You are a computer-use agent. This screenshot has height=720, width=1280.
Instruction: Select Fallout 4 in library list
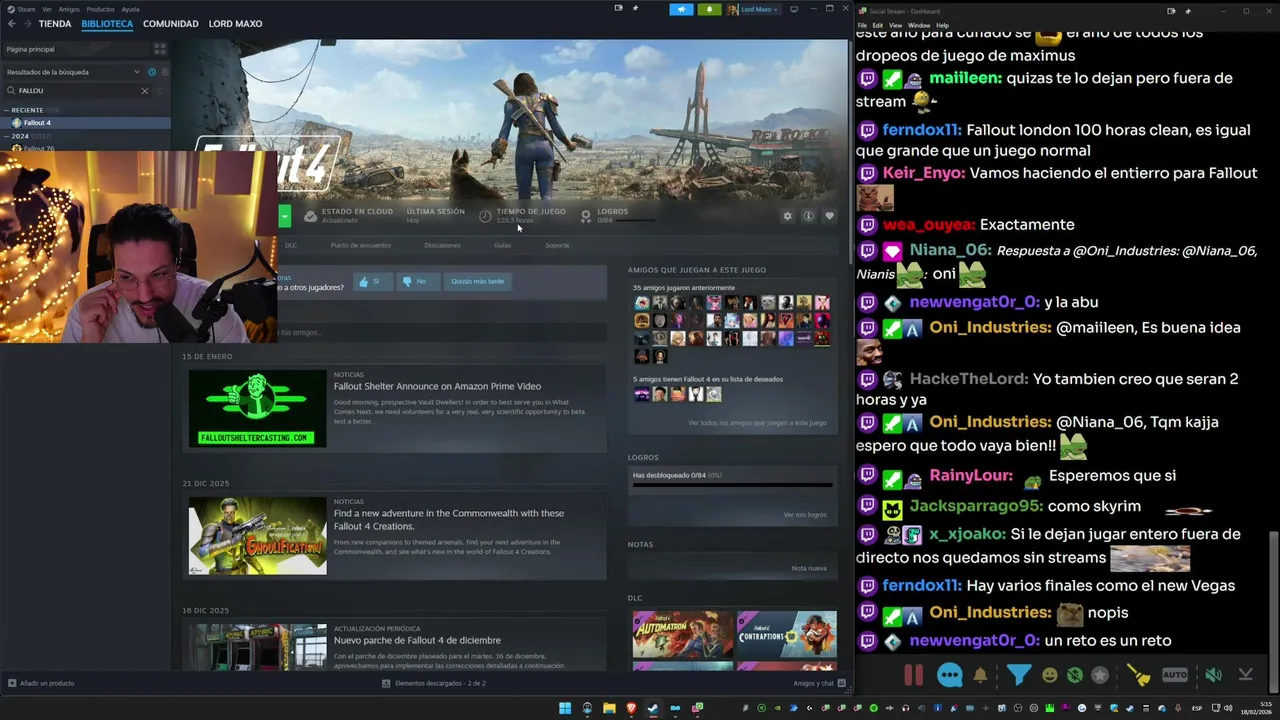pyautogui.click(x=85, y=123)
